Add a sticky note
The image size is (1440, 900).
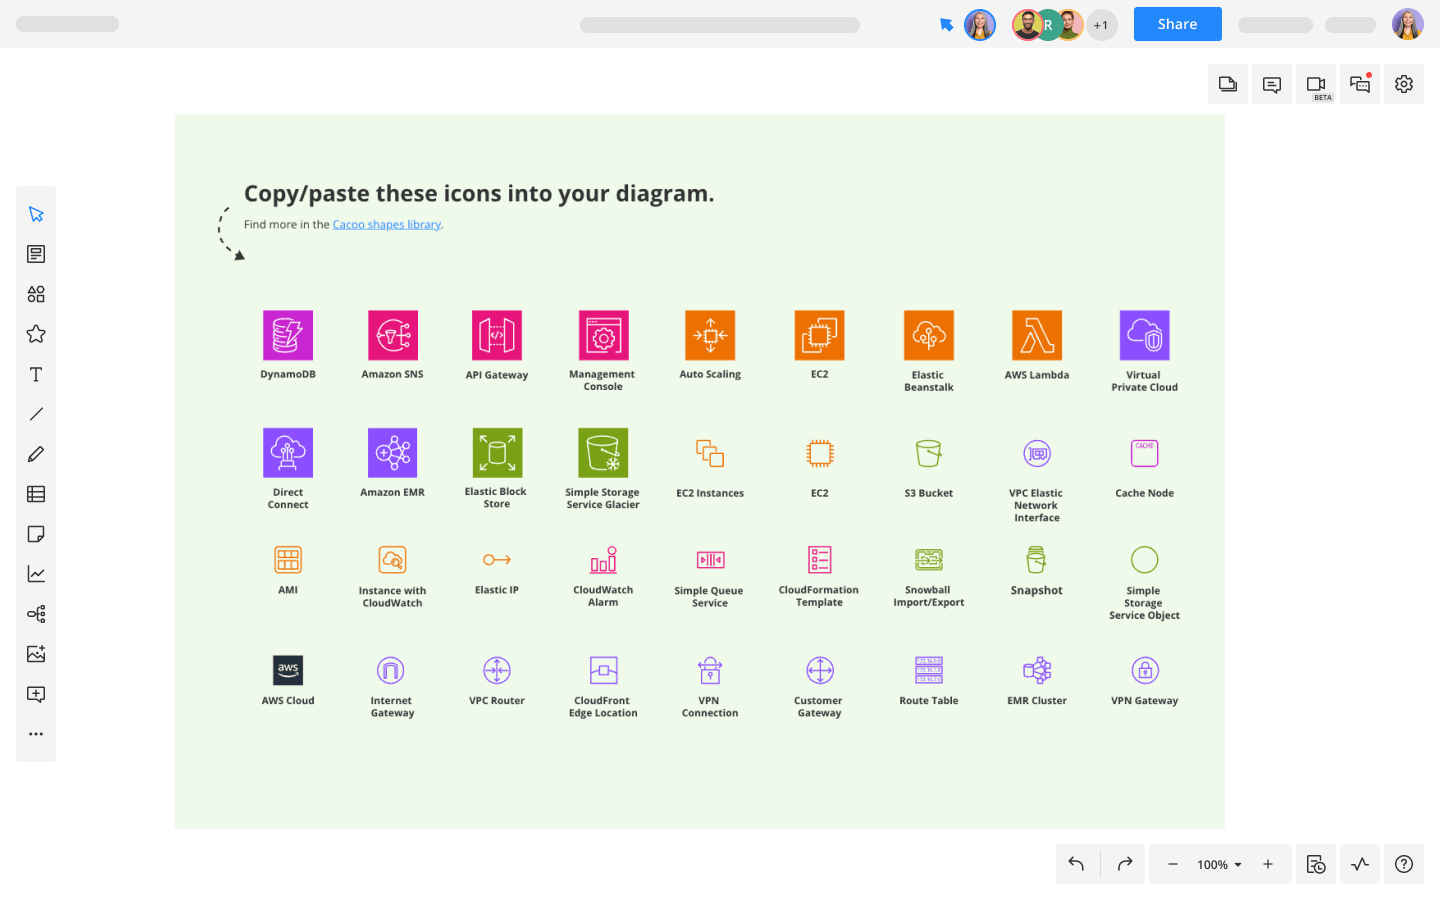click(x=36, y=534)
